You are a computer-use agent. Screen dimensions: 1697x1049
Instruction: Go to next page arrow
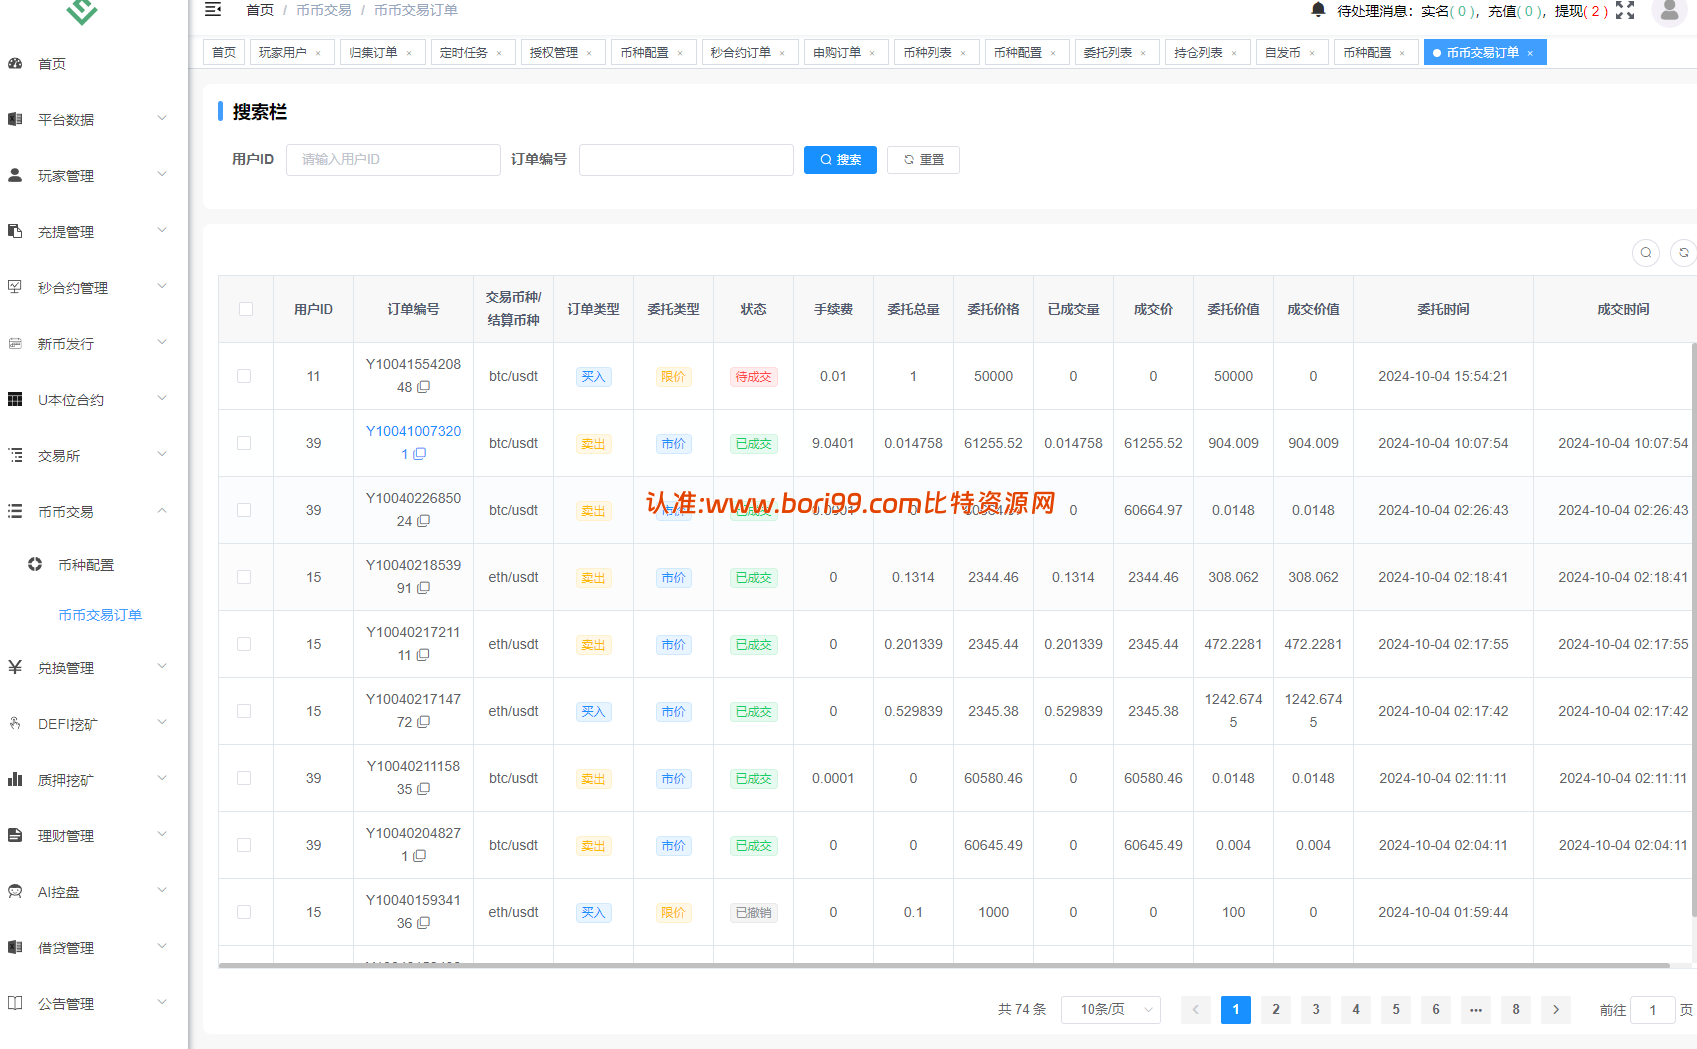(1556, 1010)
